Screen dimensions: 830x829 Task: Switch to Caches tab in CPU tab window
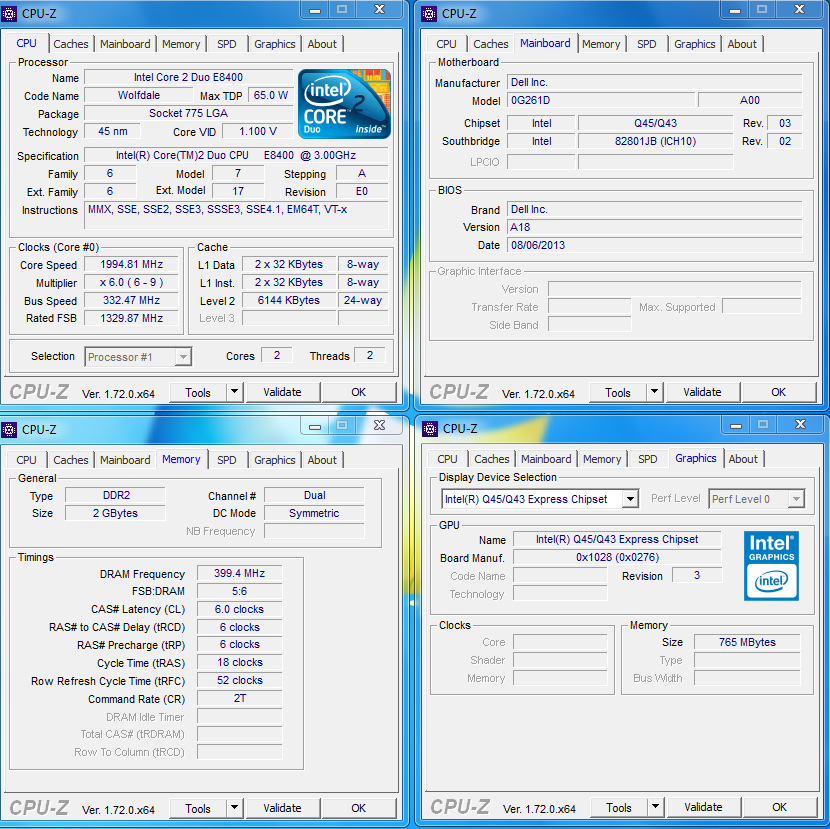click(71, 44)
